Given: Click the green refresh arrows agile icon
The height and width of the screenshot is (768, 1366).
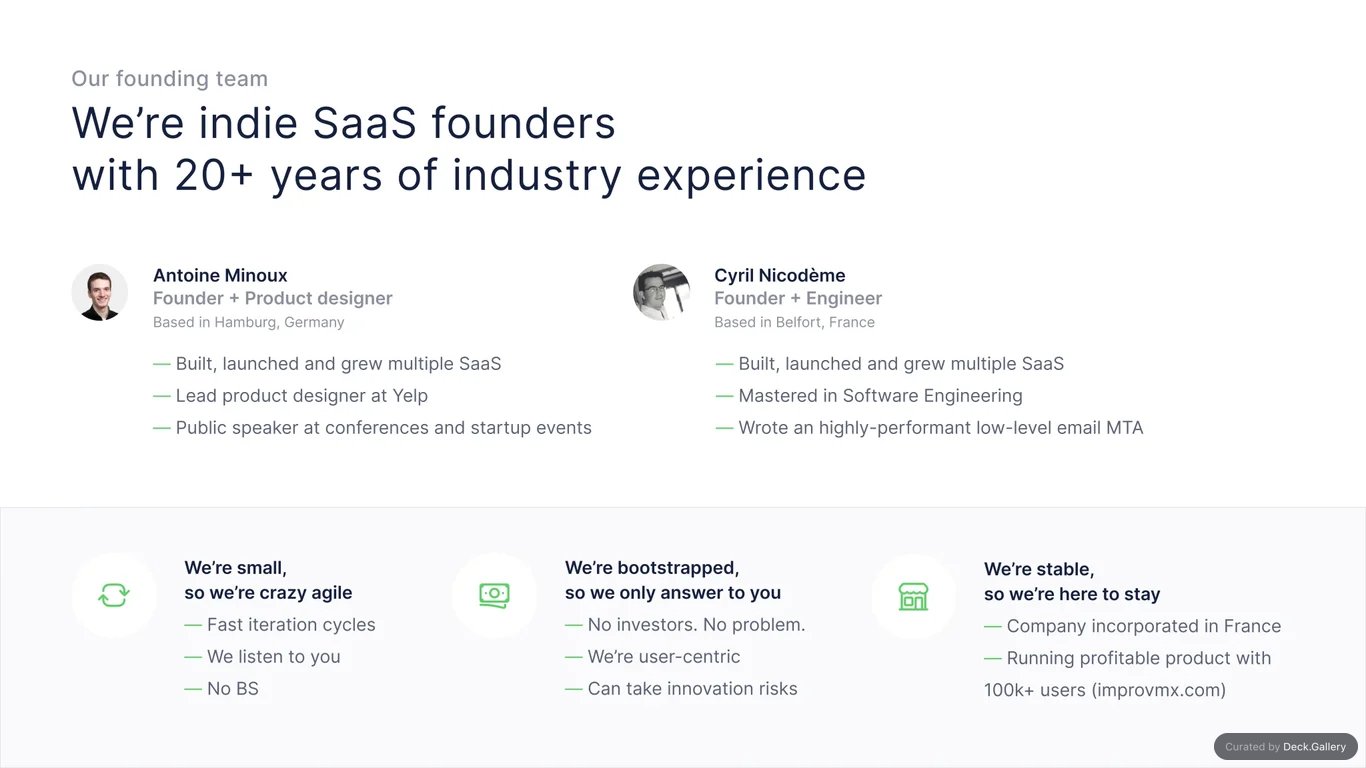Looking at the screenshot, I should [x=114, y=595].
